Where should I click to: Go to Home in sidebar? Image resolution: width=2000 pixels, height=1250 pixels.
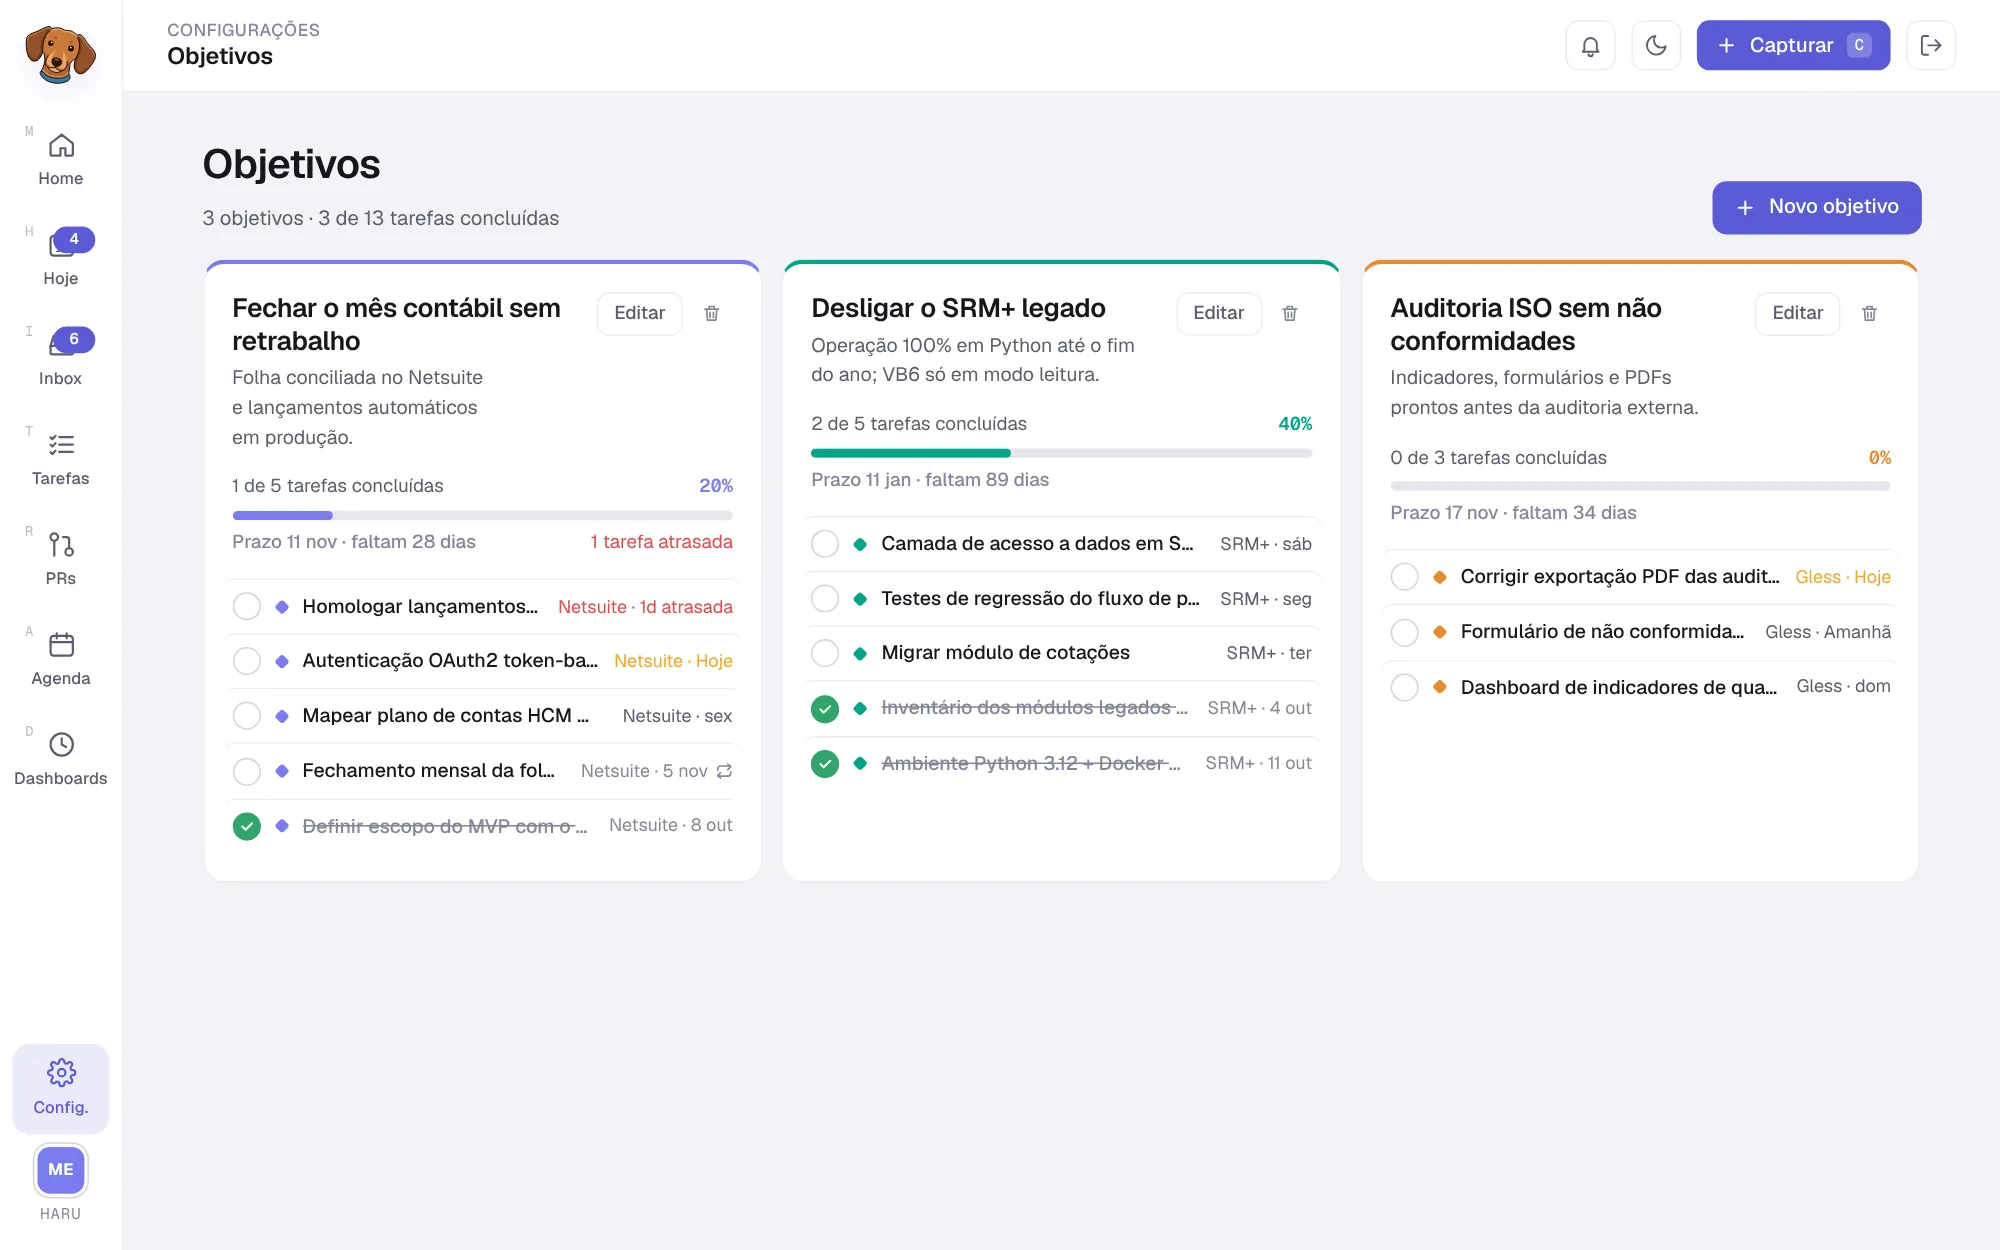[x=61, y=160]
